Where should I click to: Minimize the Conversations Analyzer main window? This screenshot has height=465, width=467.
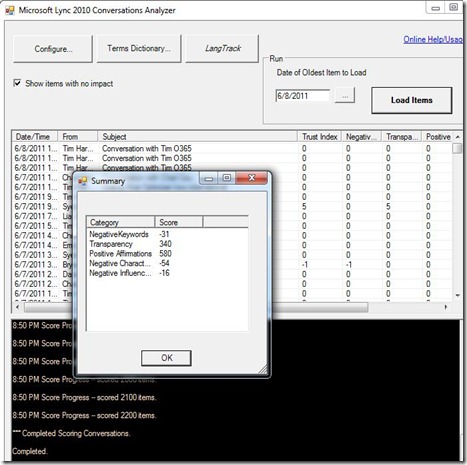coord(435,8)
